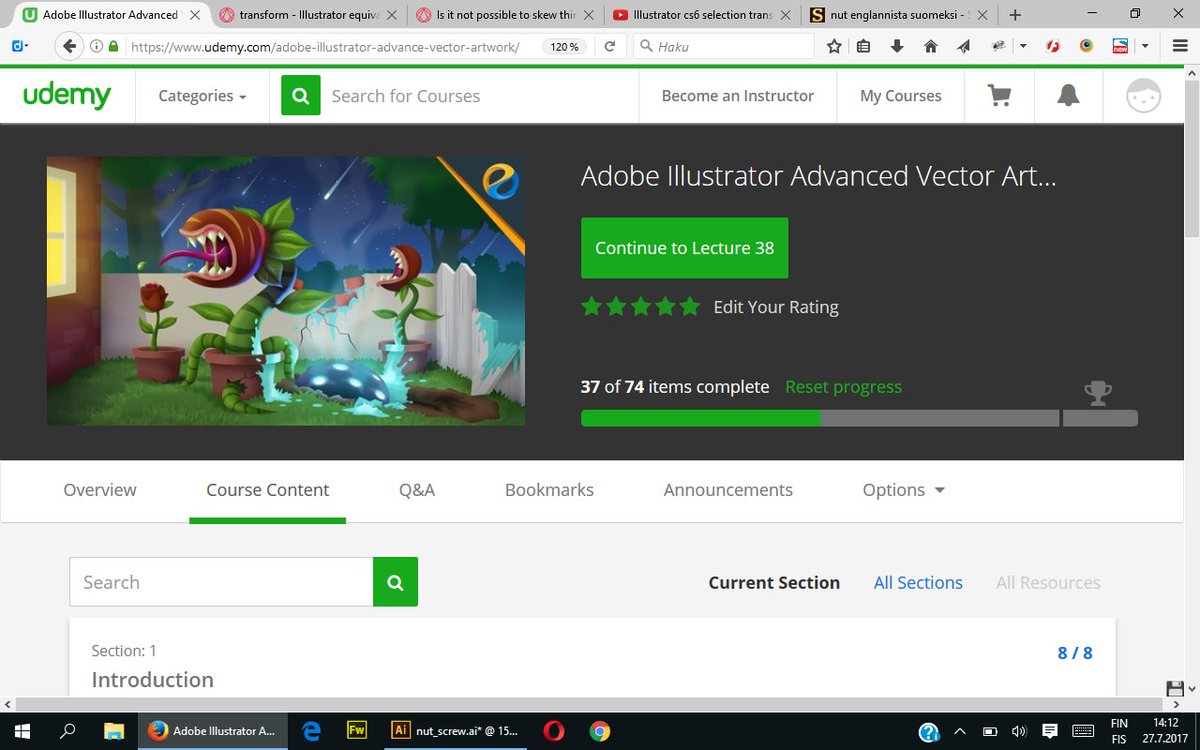Image resolution: width=1200 pixels, height=750 pixels.
Task: Click the course completion trophy icon
Action: click(x=1098, y=393)
